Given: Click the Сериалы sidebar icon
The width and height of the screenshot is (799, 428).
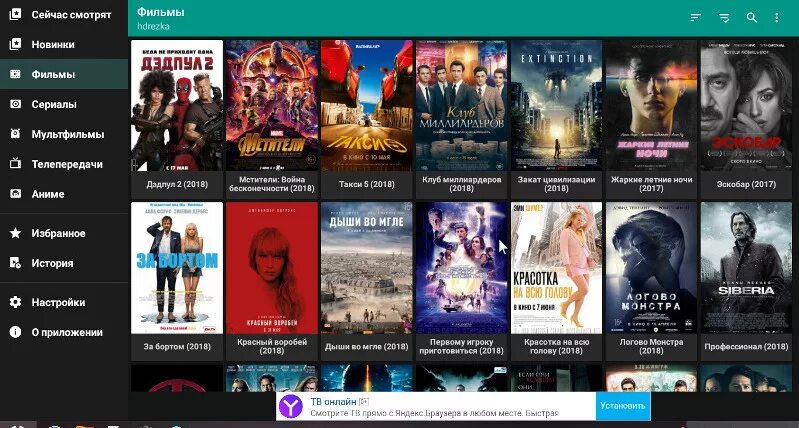Looking at the screenshot, I should click(x=15, y=104).
